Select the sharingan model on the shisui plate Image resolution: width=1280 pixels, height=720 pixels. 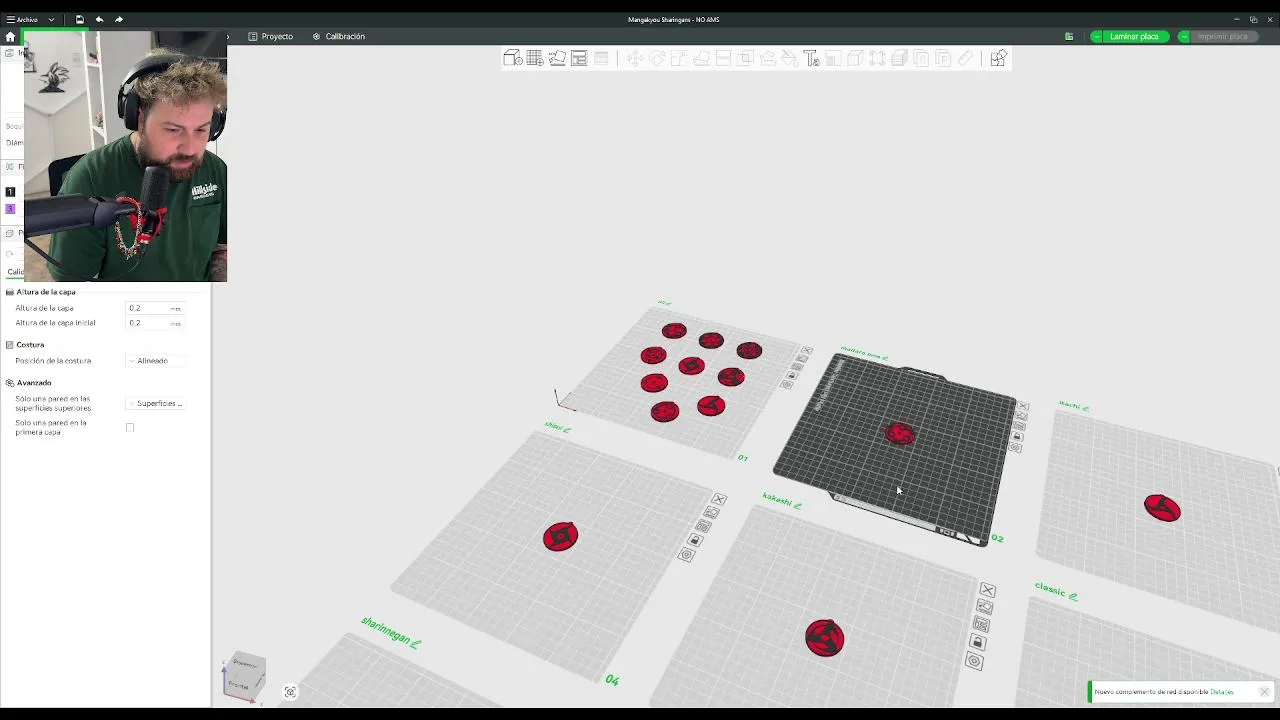click(x=560, y=536)
